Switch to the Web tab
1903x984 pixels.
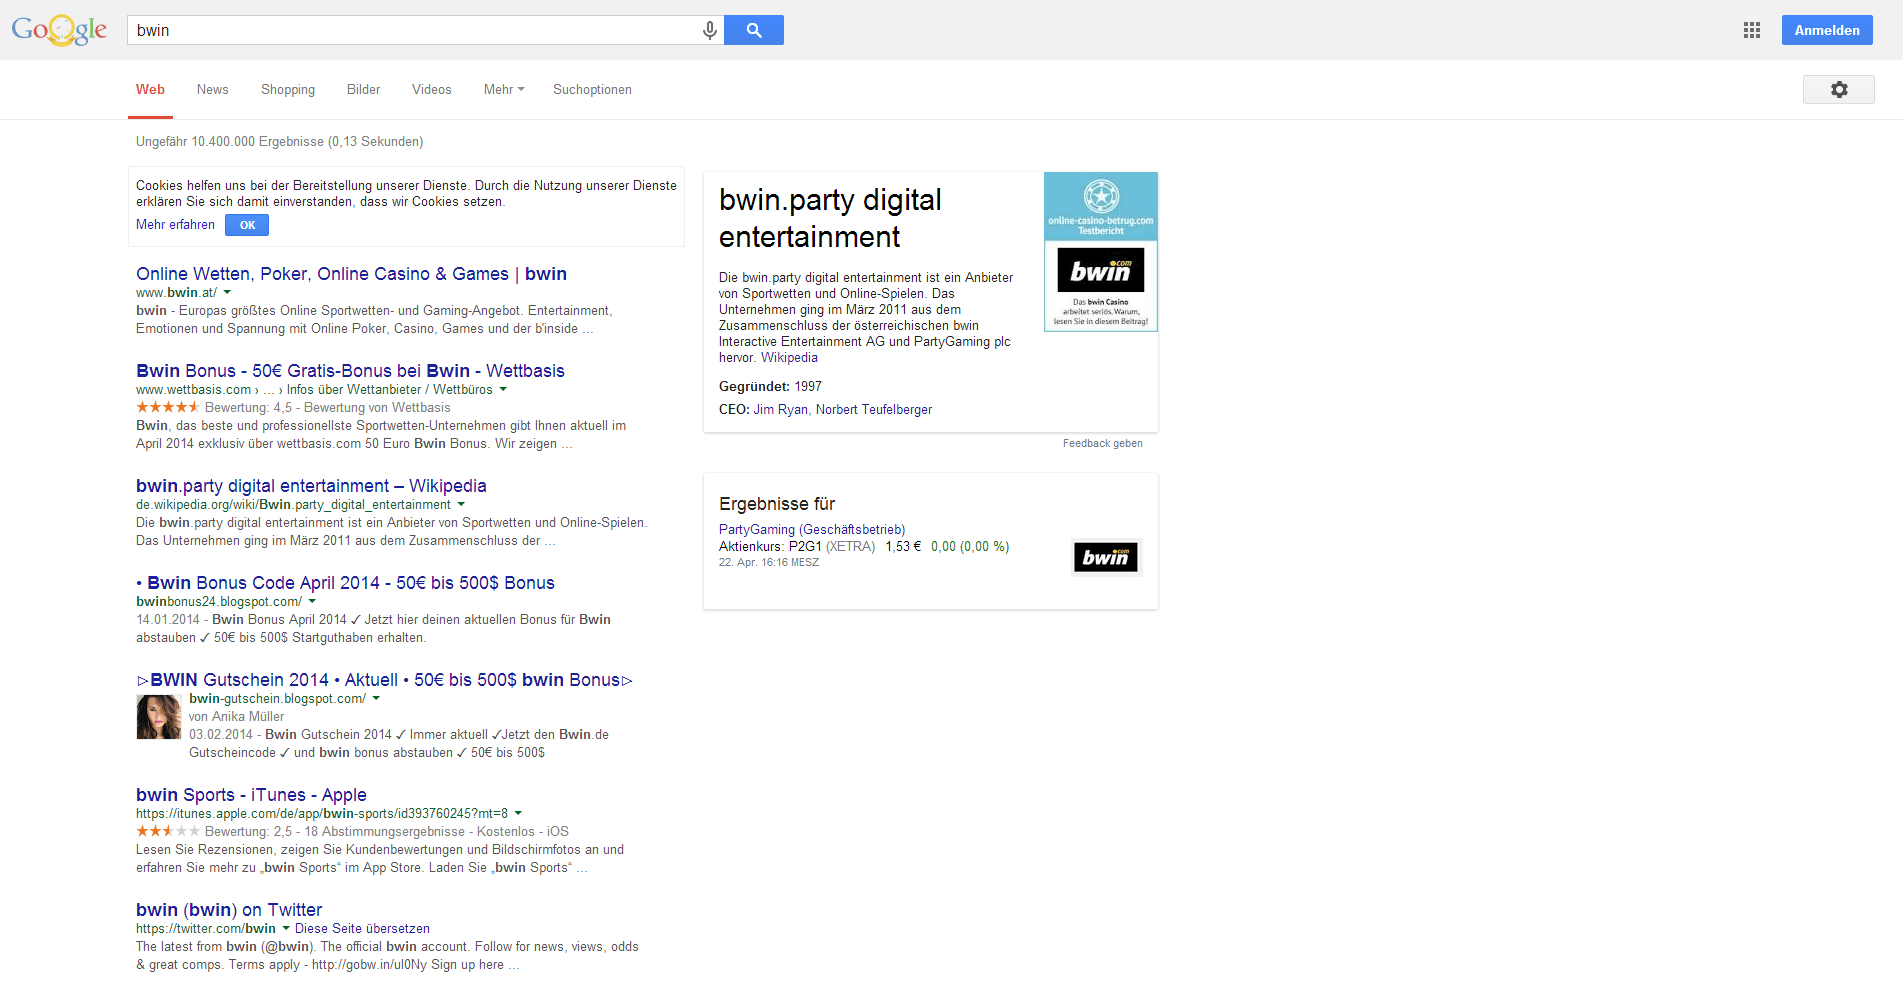pyautogui.click(x=150, y=89)
